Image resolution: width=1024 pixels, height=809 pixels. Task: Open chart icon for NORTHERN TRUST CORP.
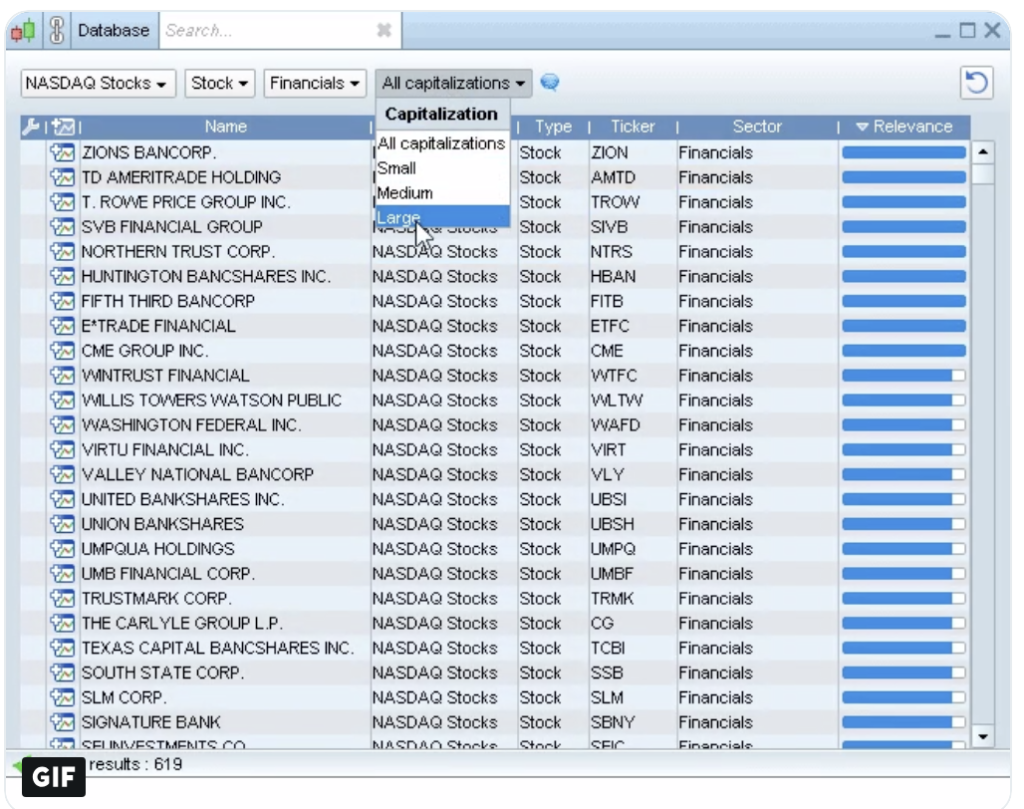point(62,252)
